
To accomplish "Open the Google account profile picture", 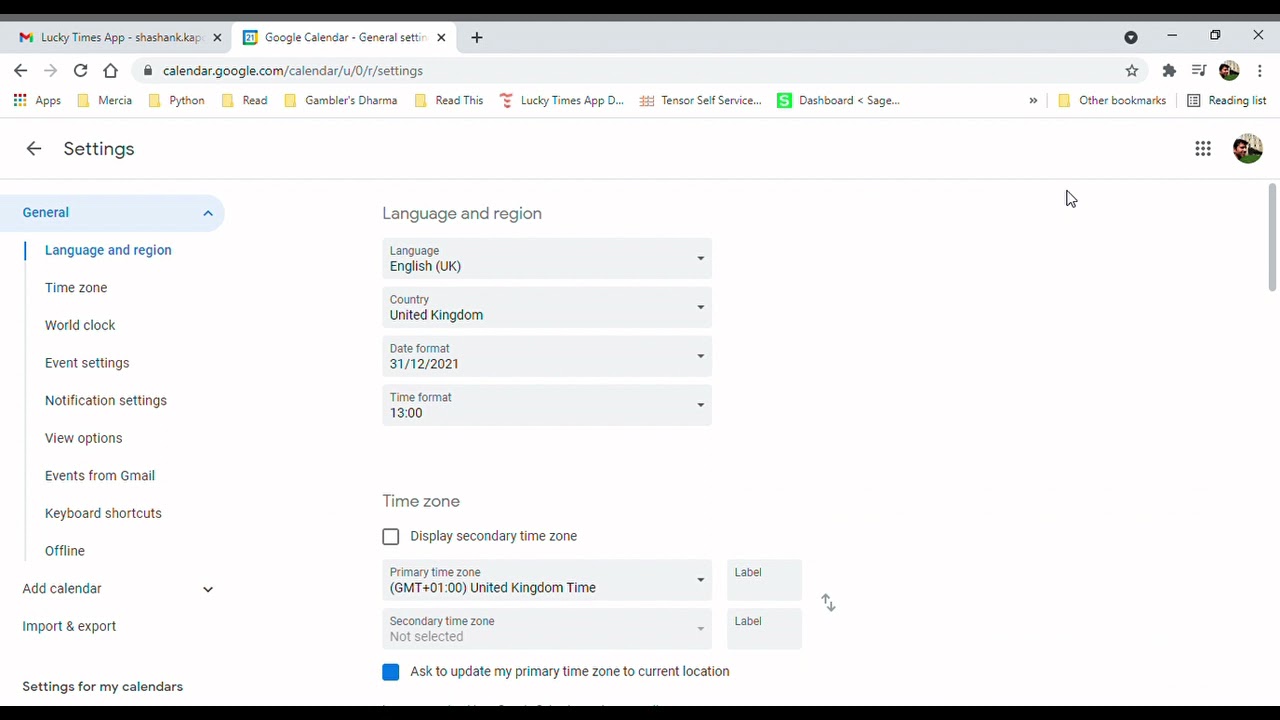I will (1248, 149).
